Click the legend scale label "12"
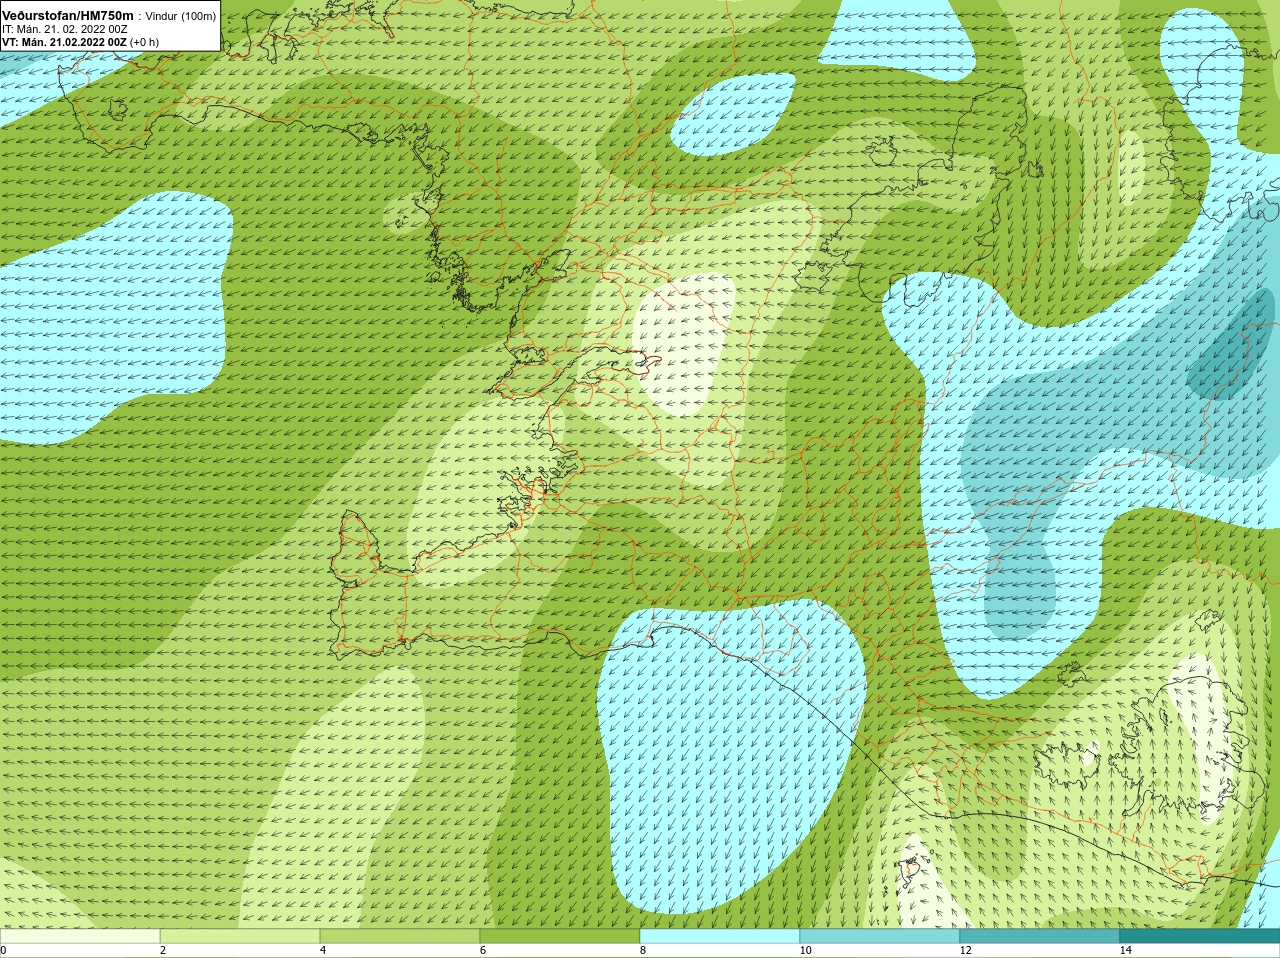Viewport: 1280px width, 958px height. 965,950
